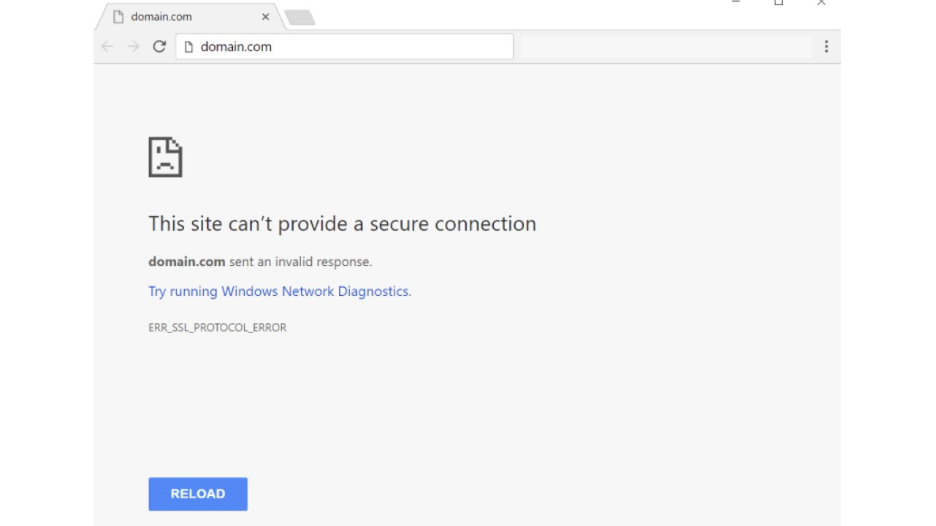The image size is (936, 526).
Task: Click the sad page error icon
Action: pos(165,157)
